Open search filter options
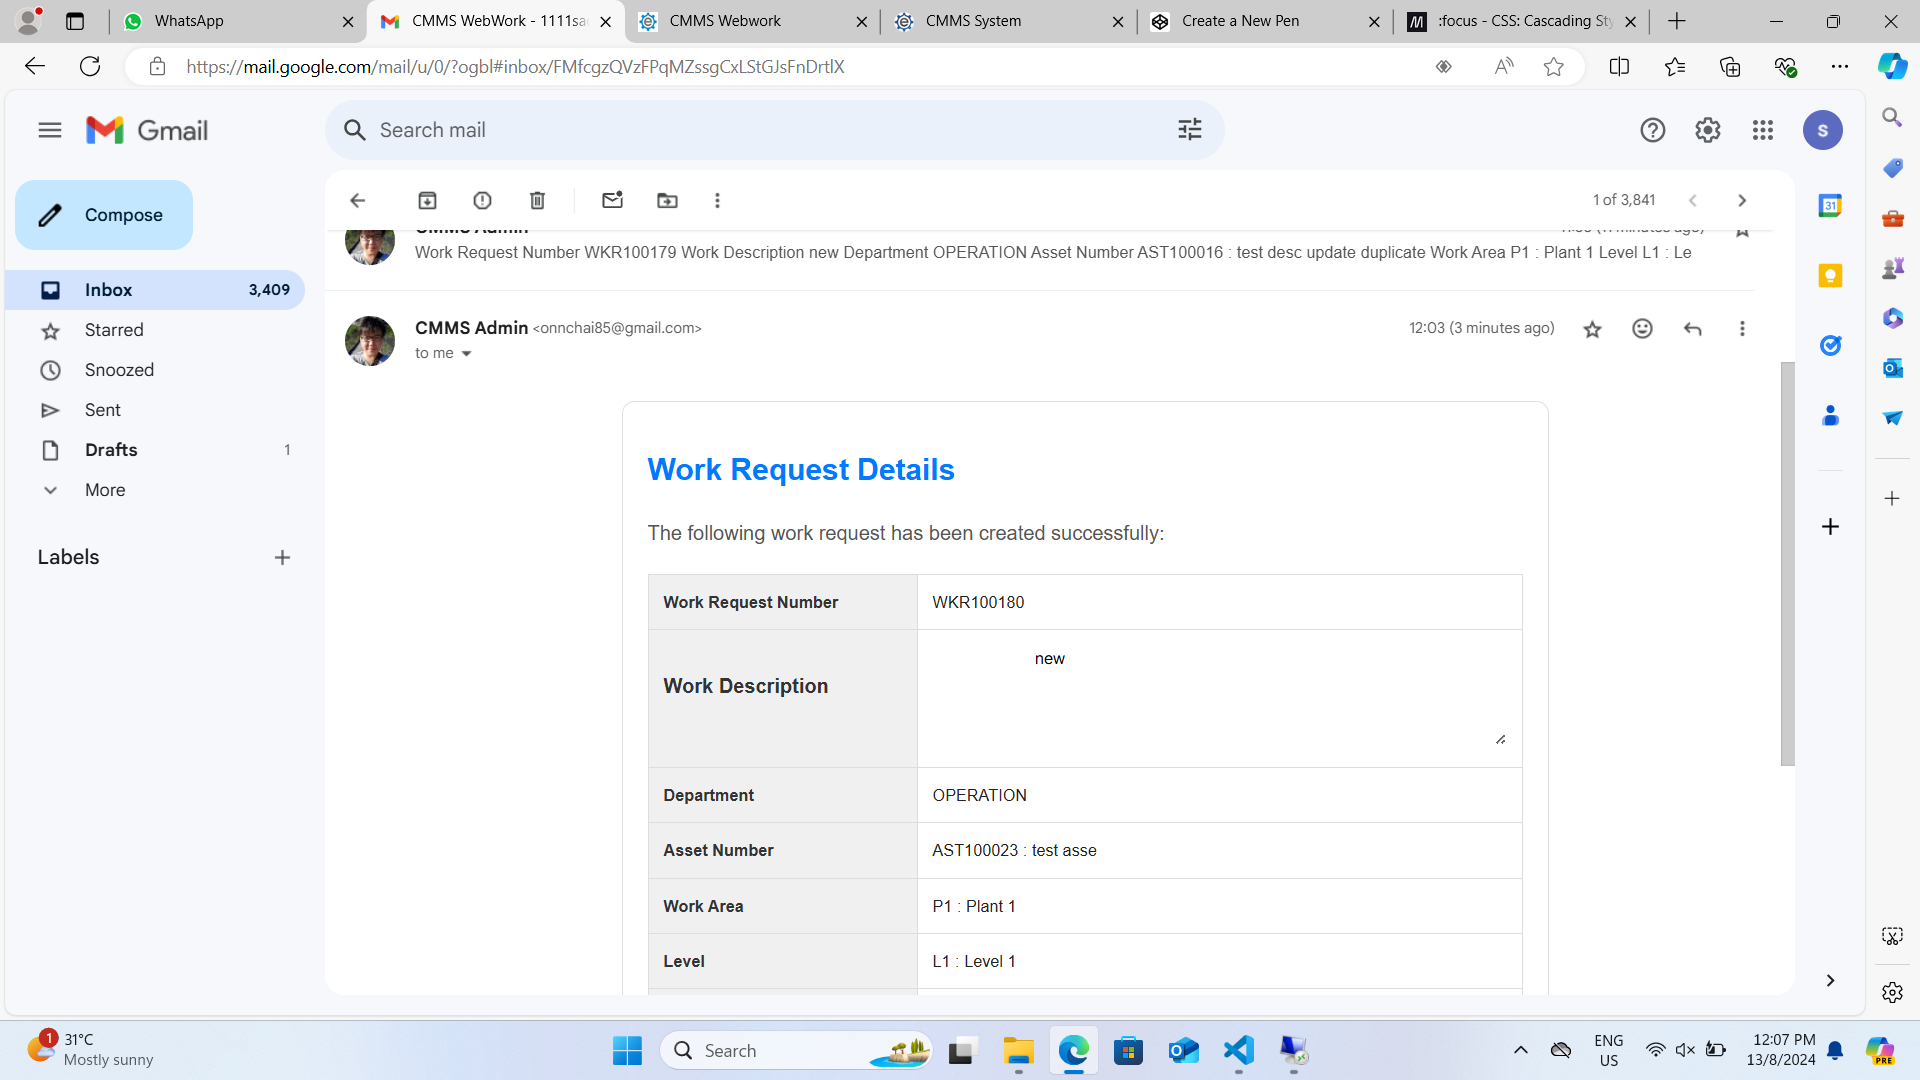 1189,130
